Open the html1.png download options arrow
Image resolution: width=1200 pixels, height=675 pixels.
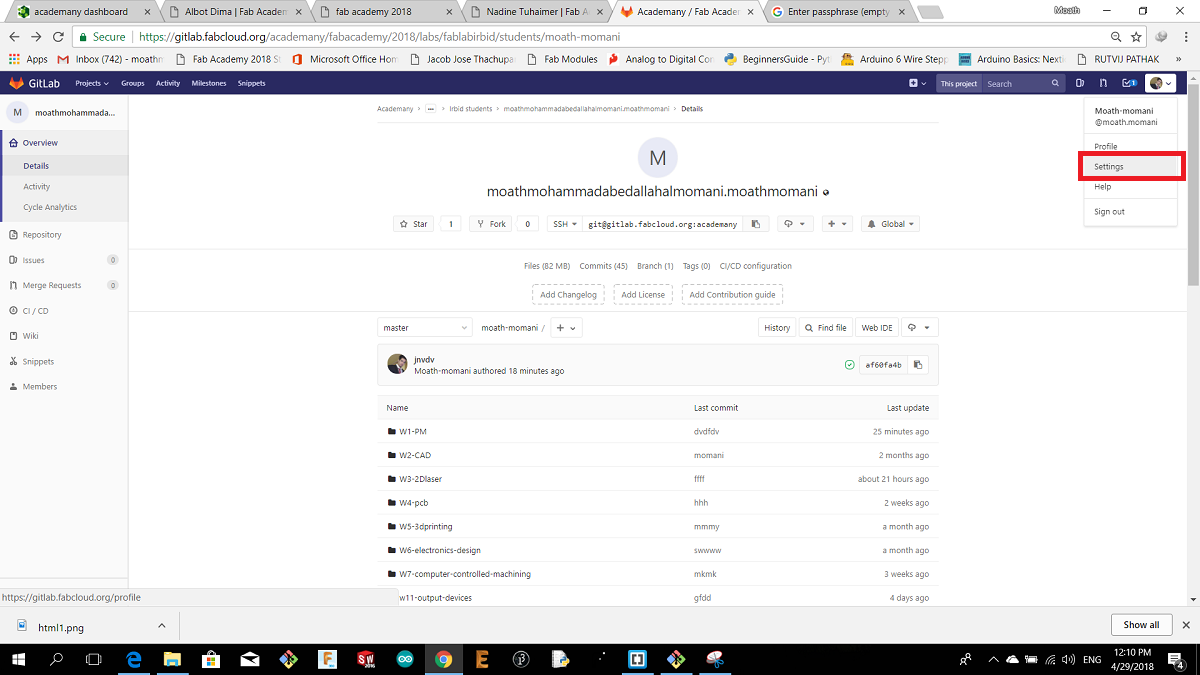[x=162, y=626]
